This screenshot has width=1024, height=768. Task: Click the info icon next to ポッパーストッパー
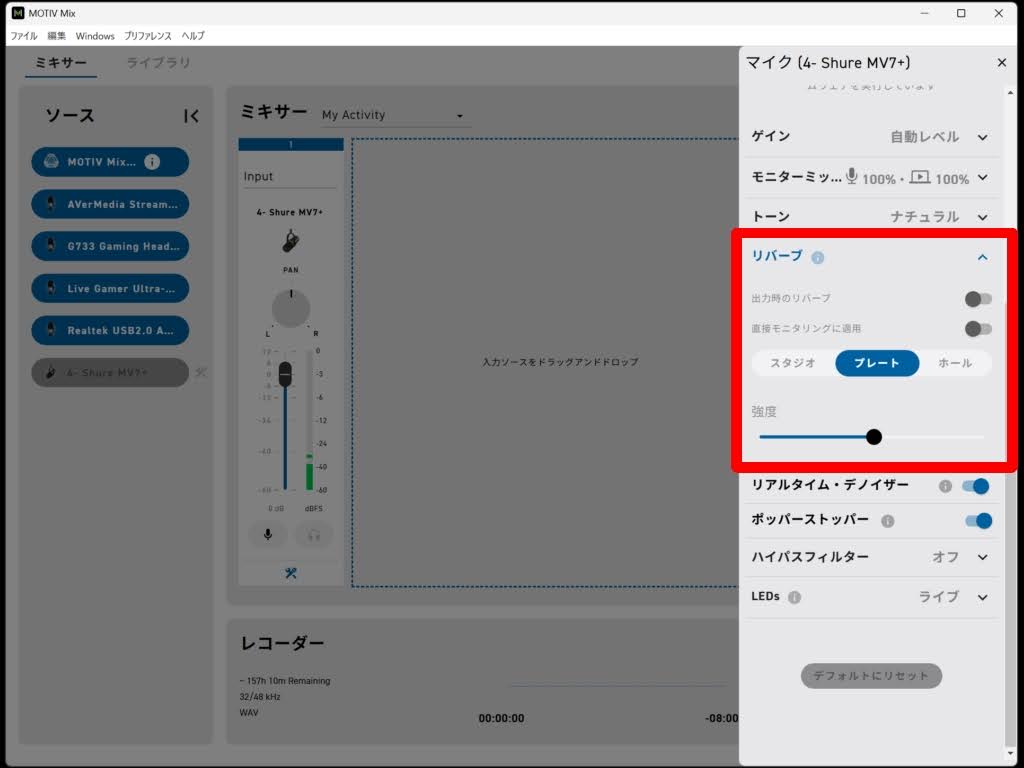click(888, 521)
